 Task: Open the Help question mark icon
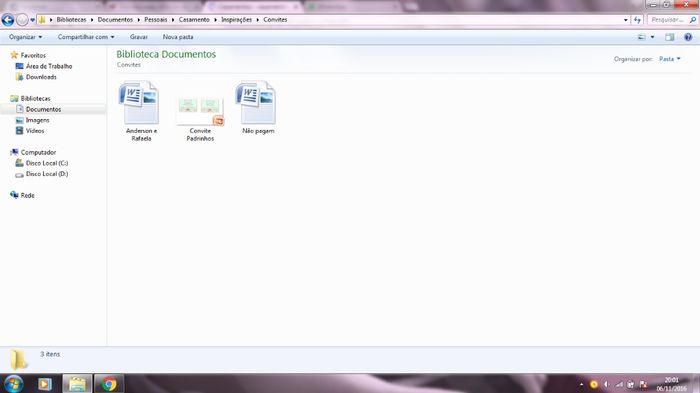[x=688, y=37]
